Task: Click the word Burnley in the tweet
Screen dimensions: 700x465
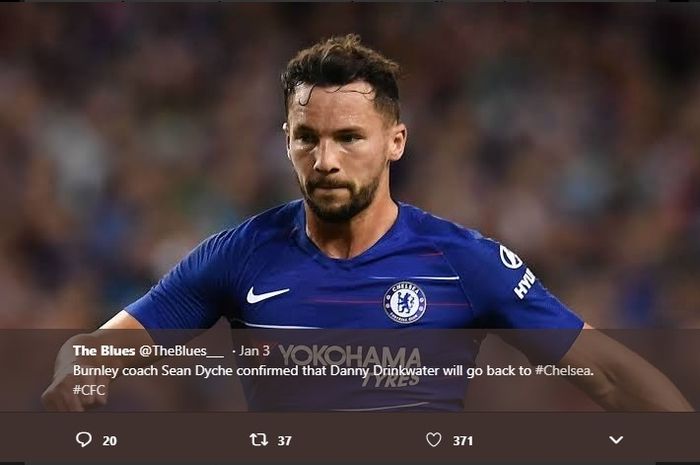Action: coord(97,370)
